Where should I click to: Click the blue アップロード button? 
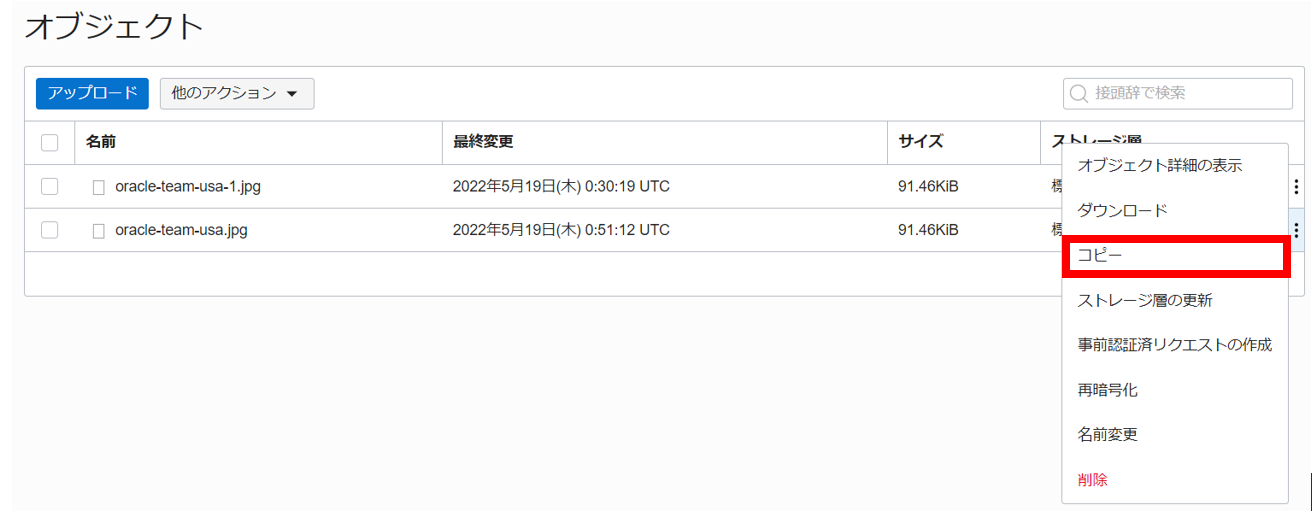[92, 93]
